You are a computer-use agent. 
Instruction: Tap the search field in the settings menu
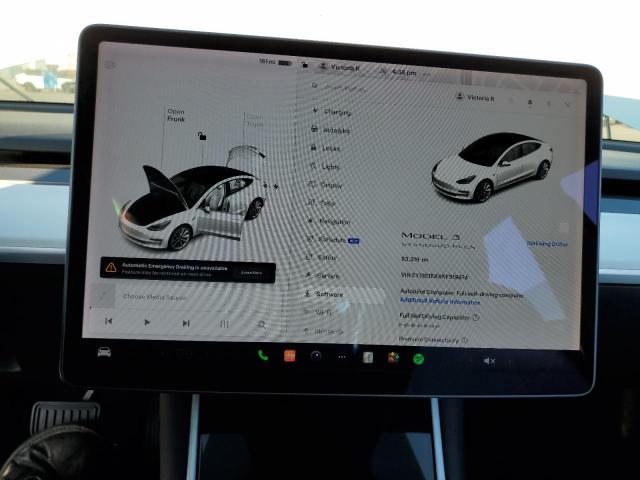click(343, 87)
